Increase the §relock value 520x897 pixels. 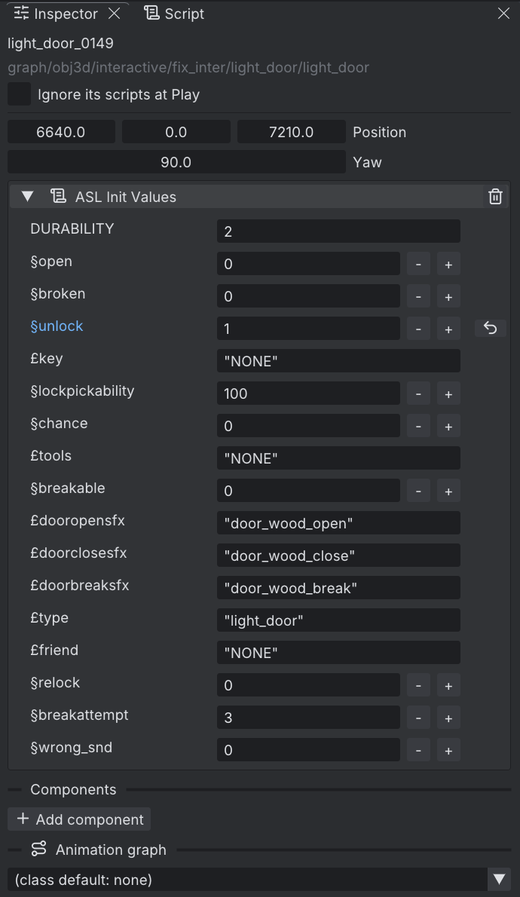click(448, 685)
